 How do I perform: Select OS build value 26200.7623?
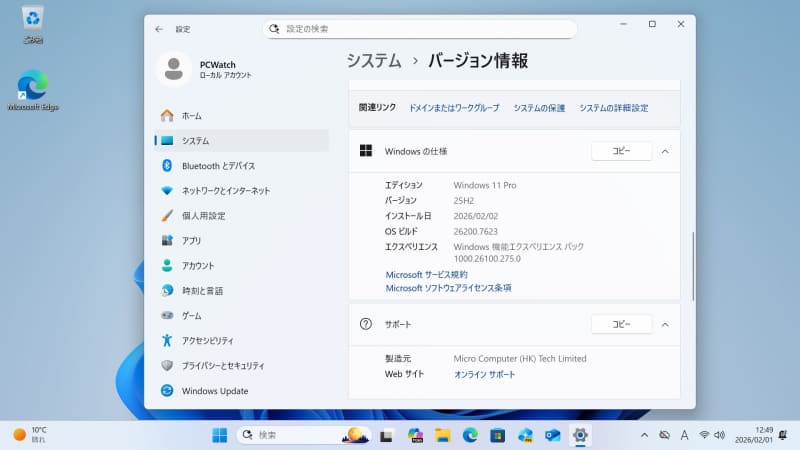[x=476, y=232]
